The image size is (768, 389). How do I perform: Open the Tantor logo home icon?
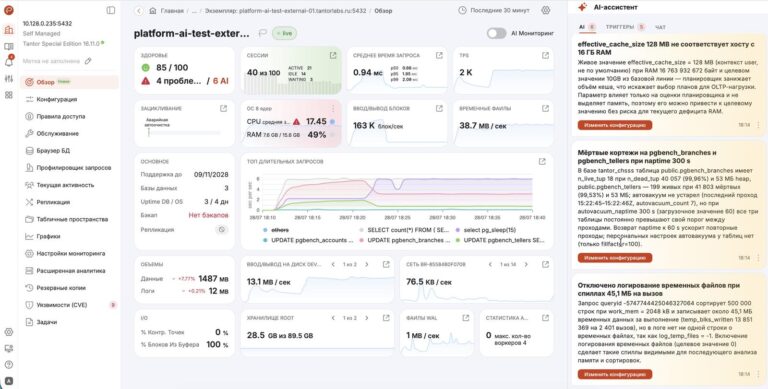coord(8,10)
